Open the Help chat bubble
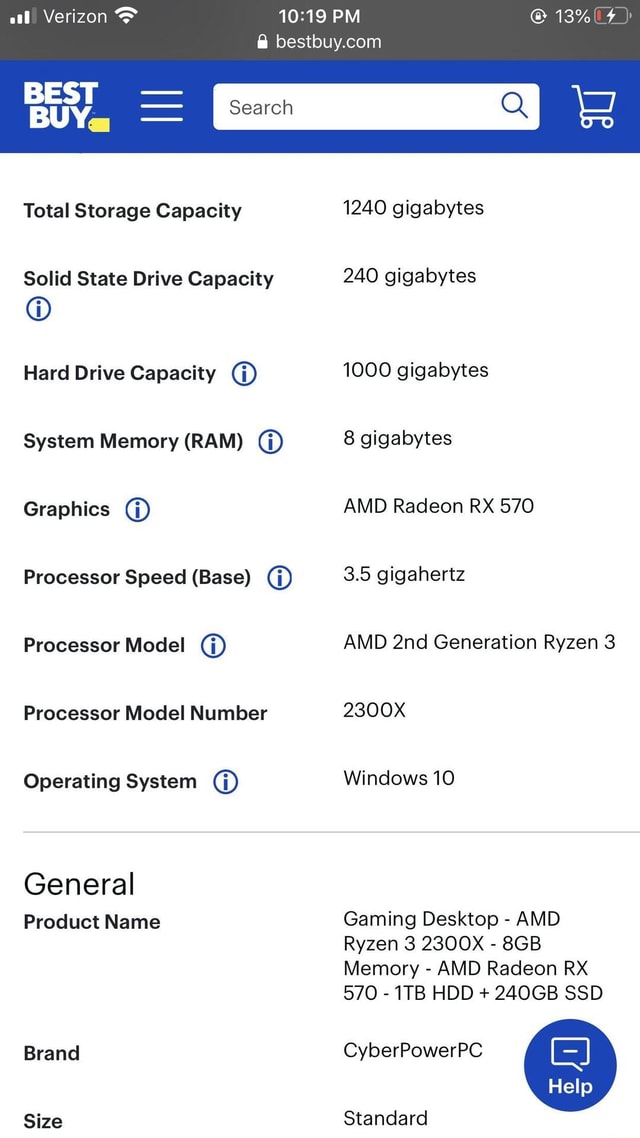The height and width of the screenshot is (1138, 640). [x=570, y=1064]
